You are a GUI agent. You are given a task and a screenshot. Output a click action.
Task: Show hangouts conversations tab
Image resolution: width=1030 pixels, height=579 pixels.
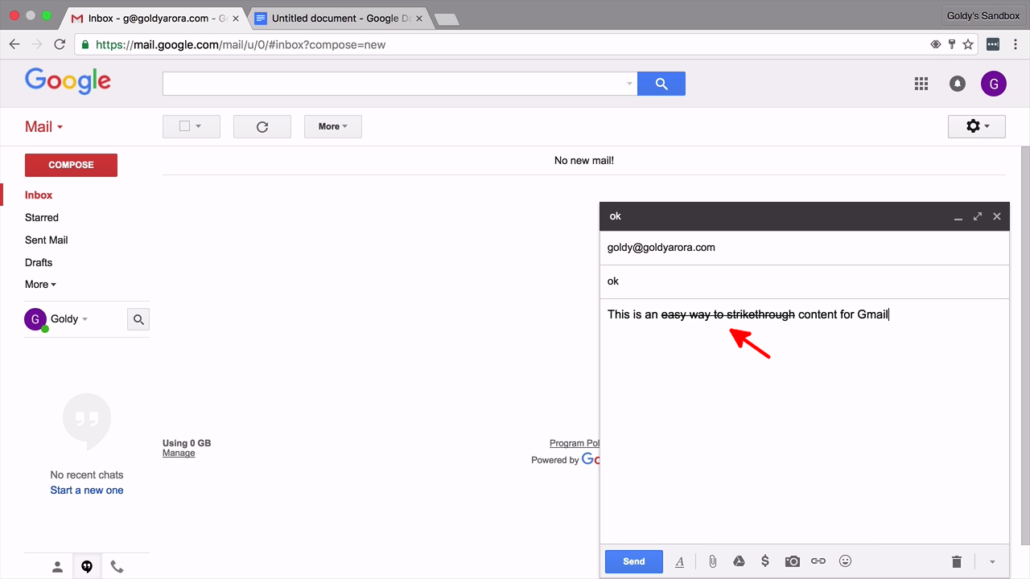87,567
